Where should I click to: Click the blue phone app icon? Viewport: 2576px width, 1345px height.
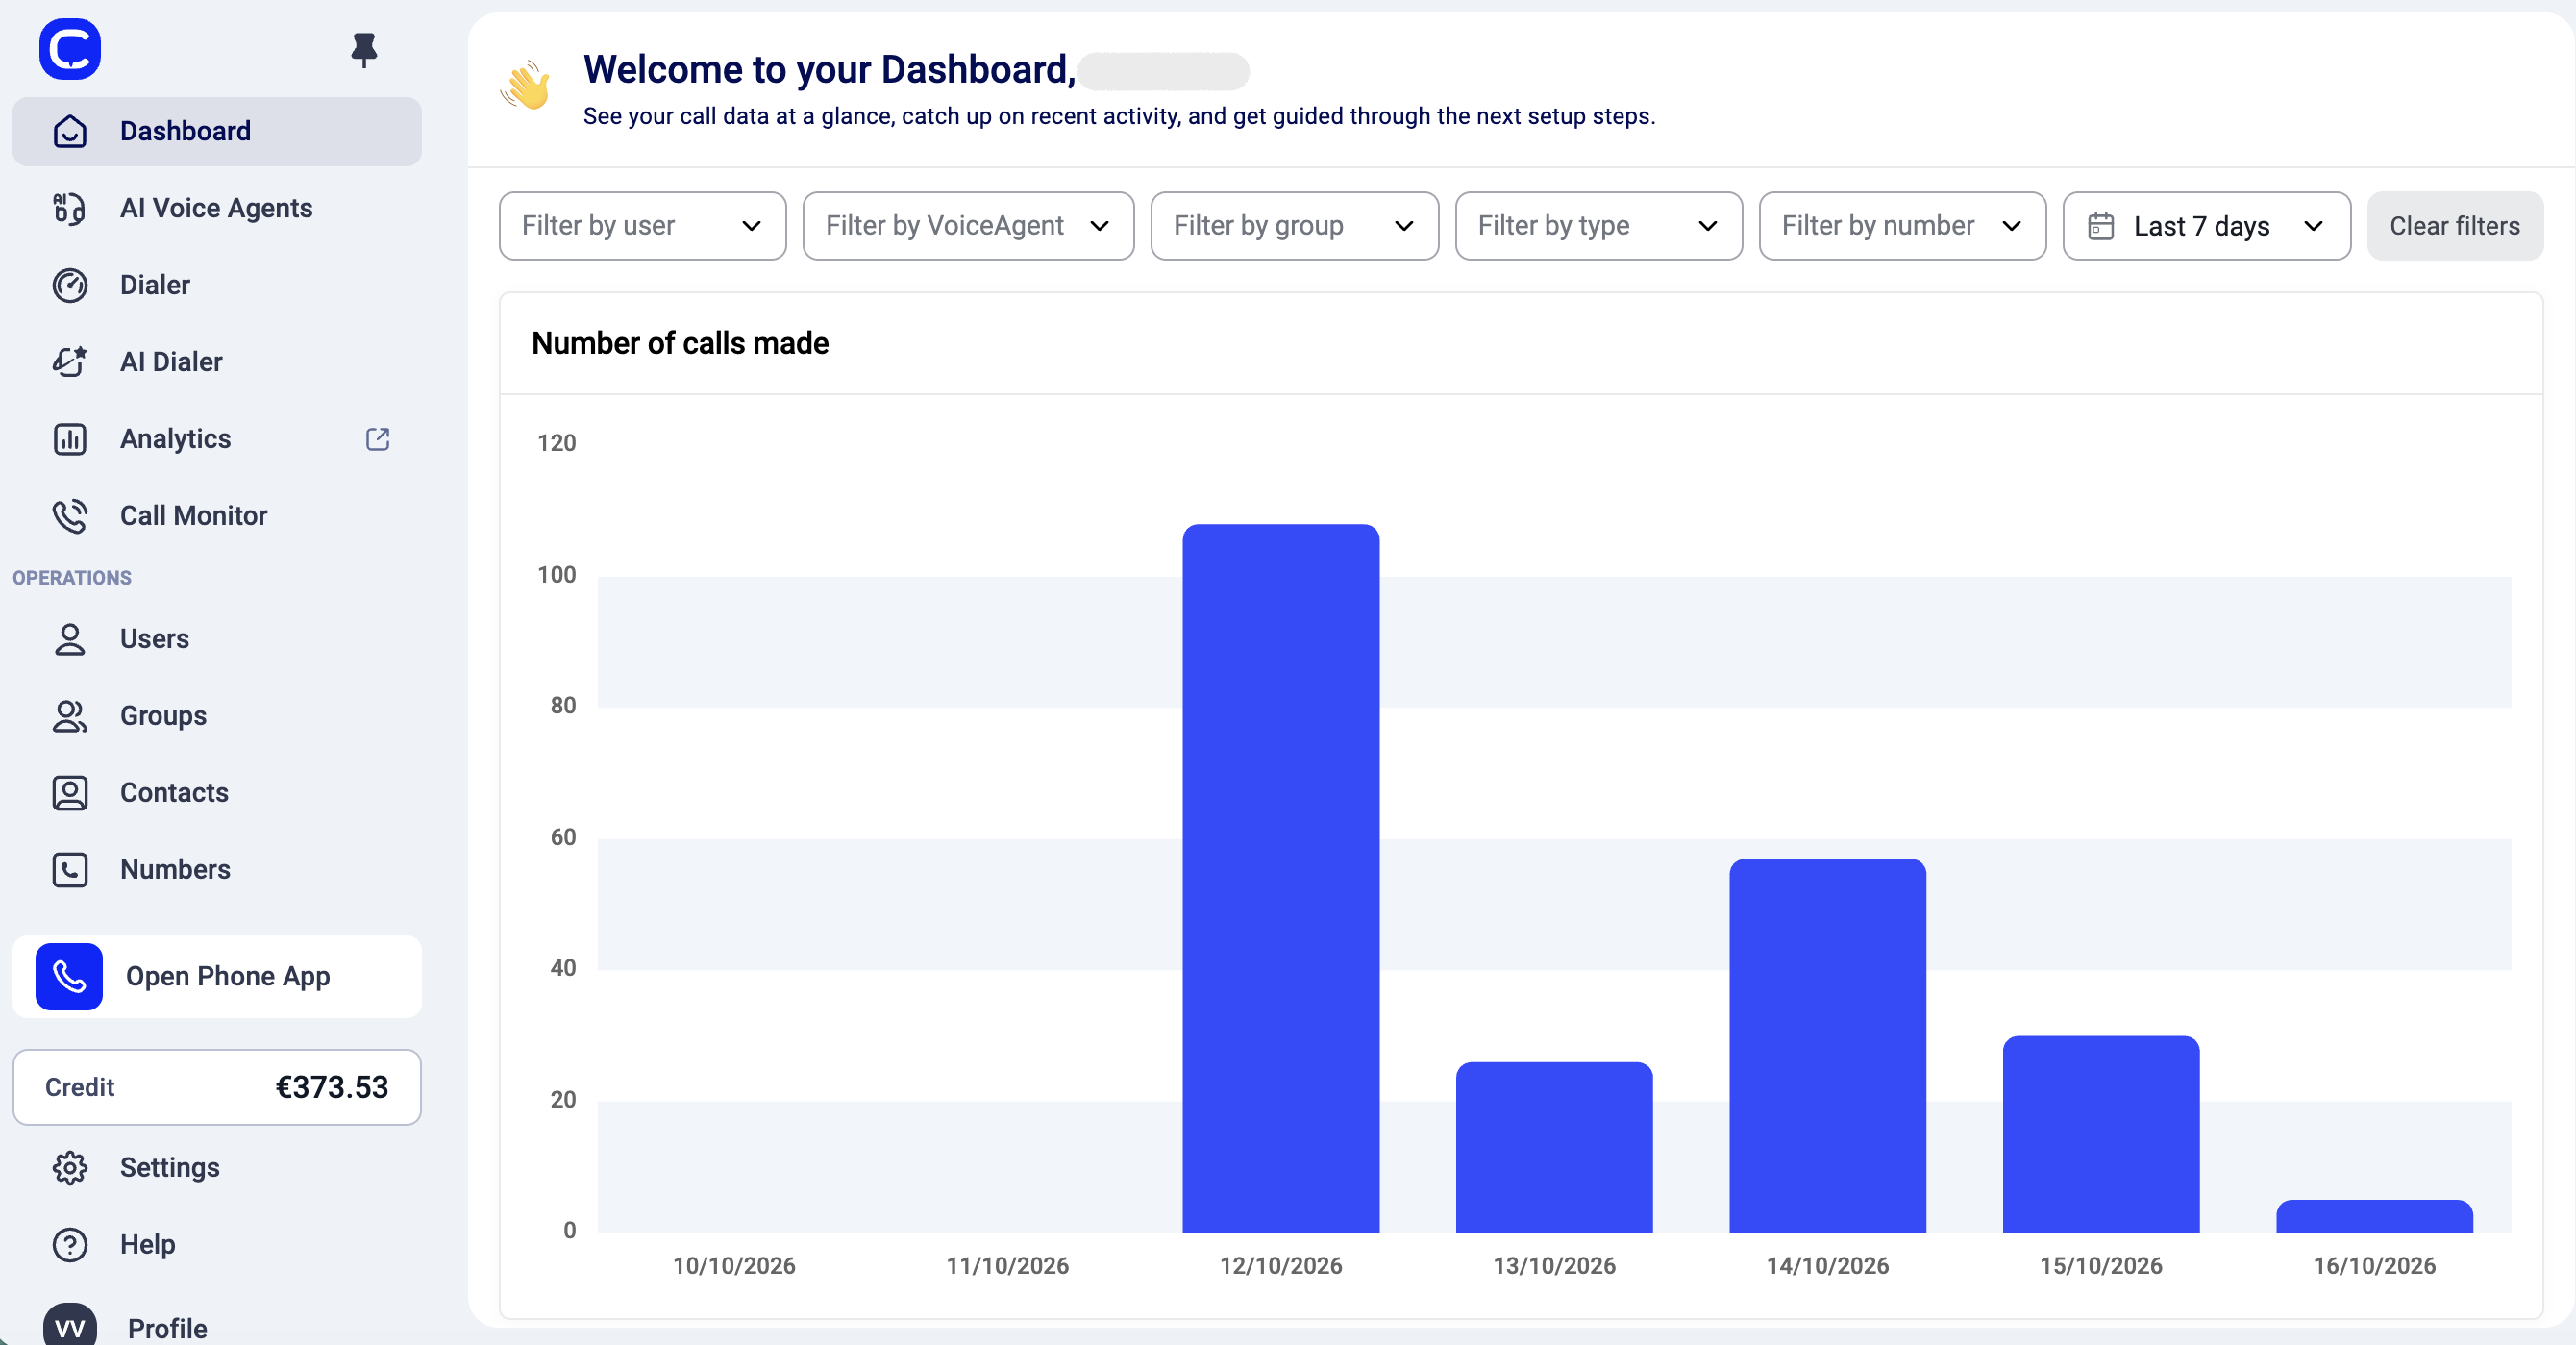[69, 977]
